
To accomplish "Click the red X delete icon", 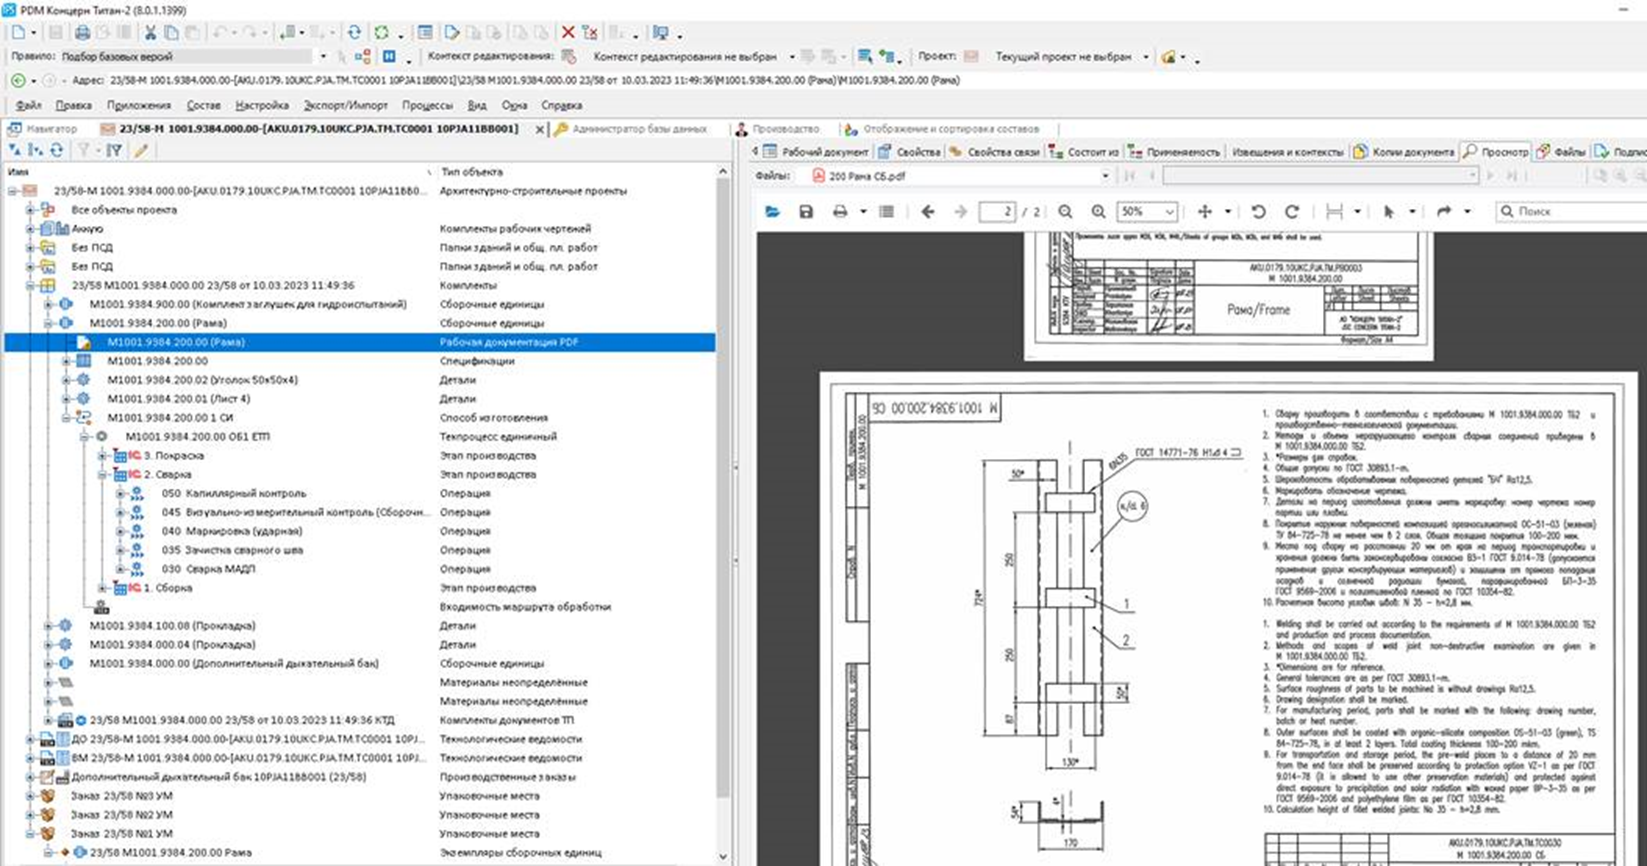I will [568, 33].
